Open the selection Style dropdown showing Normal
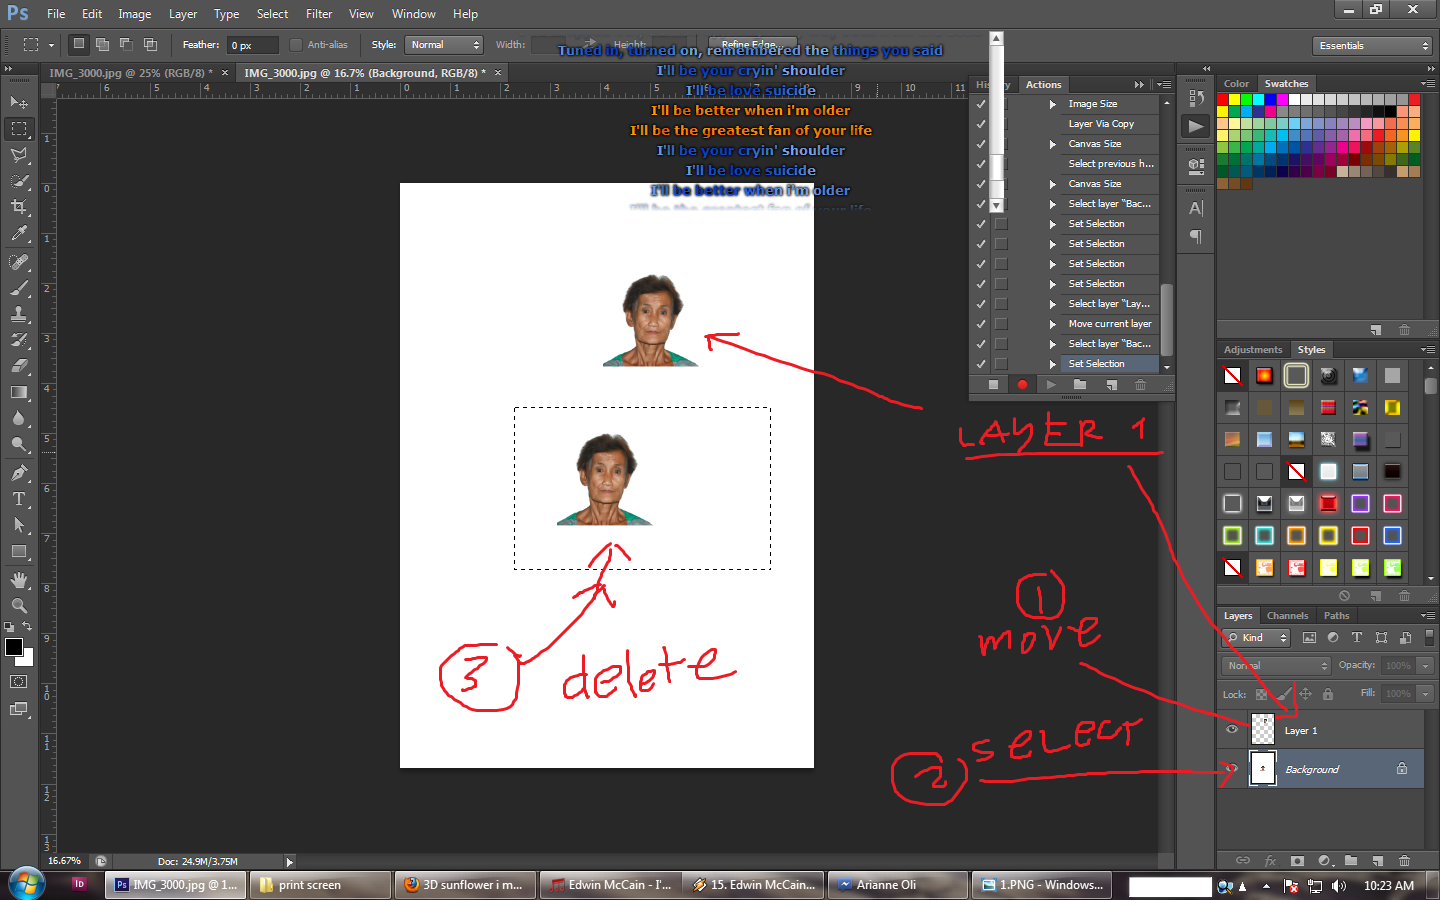 pyautogui.click(x=444, y=44)
